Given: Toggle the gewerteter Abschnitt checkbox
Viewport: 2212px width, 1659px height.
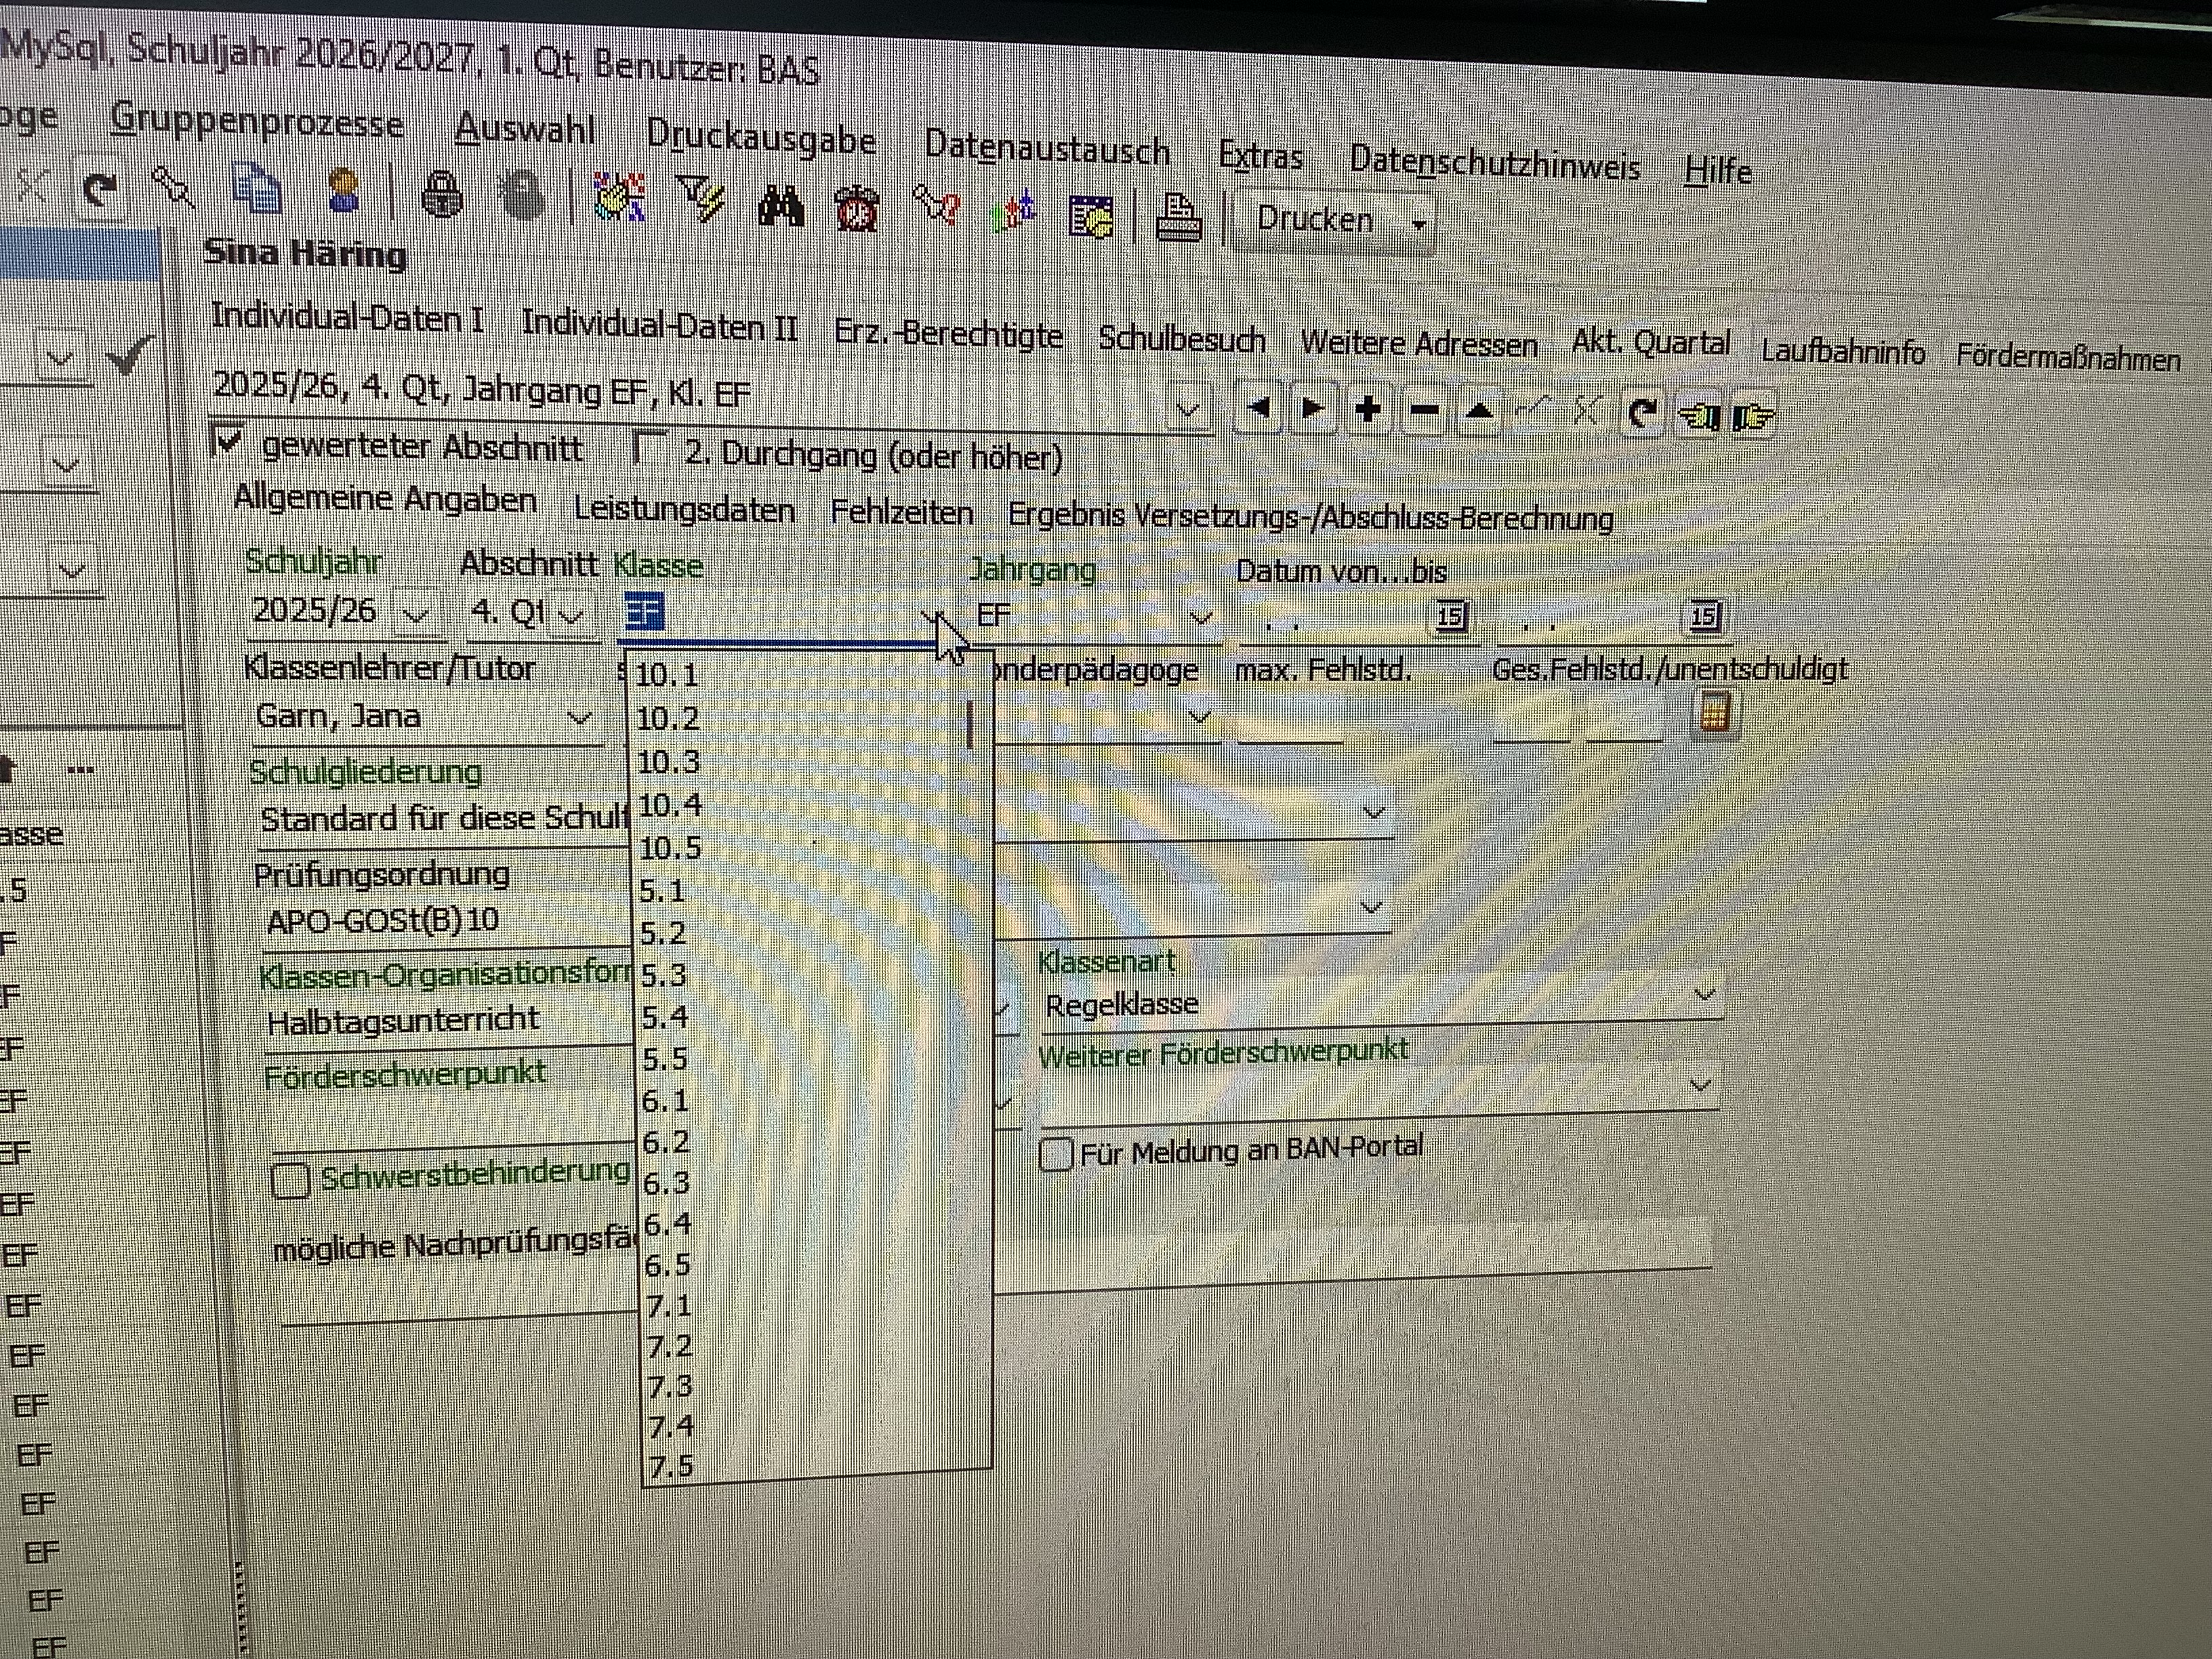Looking at the screenshot, I should point(229,440).
